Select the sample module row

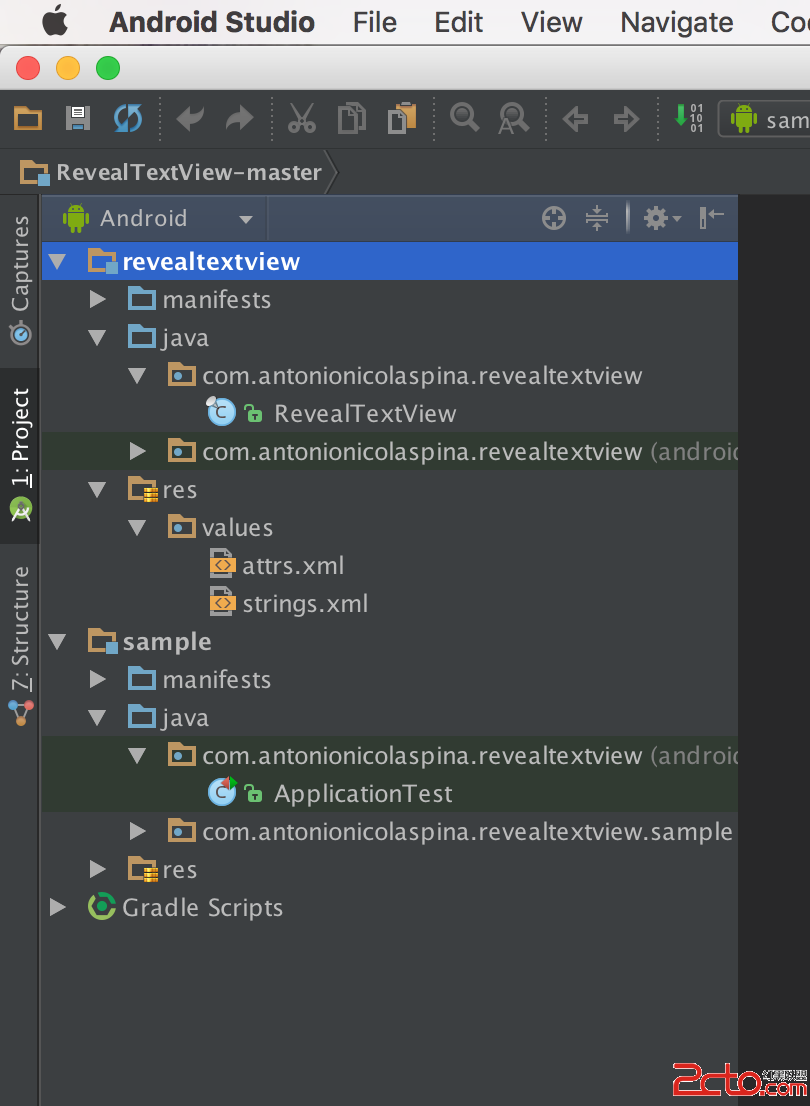pos(390,642)
